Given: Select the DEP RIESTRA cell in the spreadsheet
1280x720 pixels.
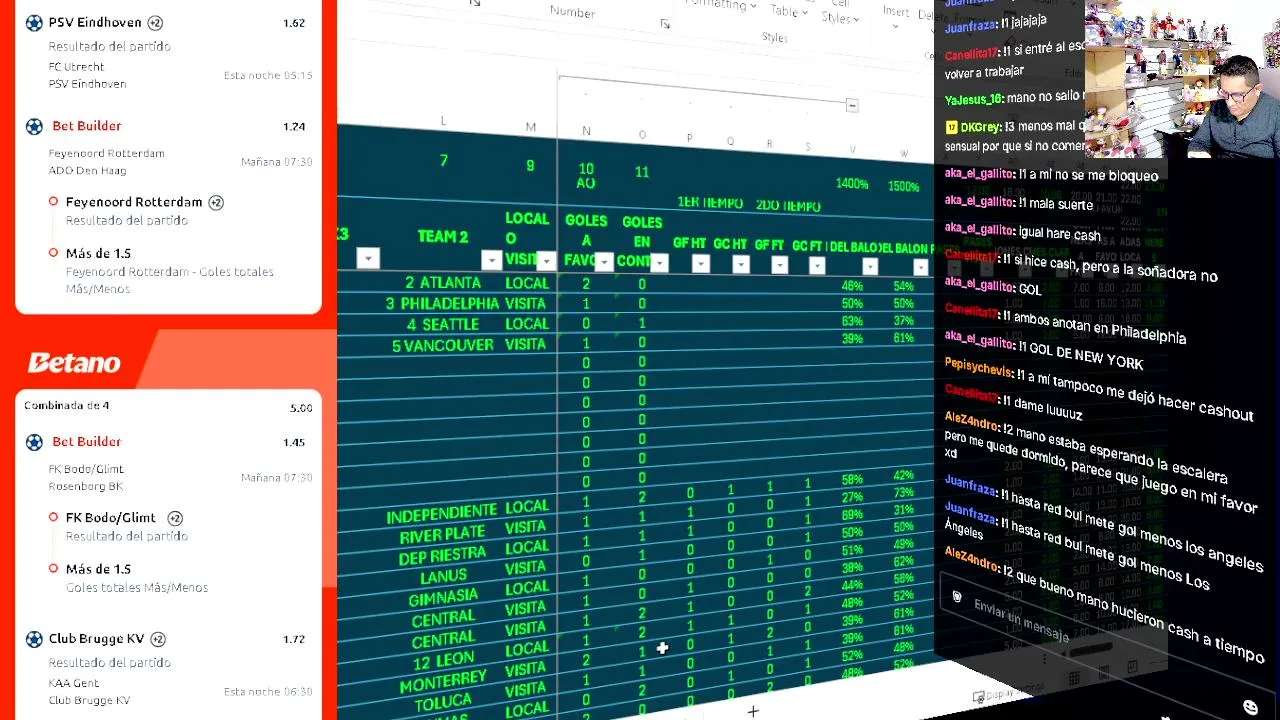Looking at the screenshot, I should (x=442, y=555).
